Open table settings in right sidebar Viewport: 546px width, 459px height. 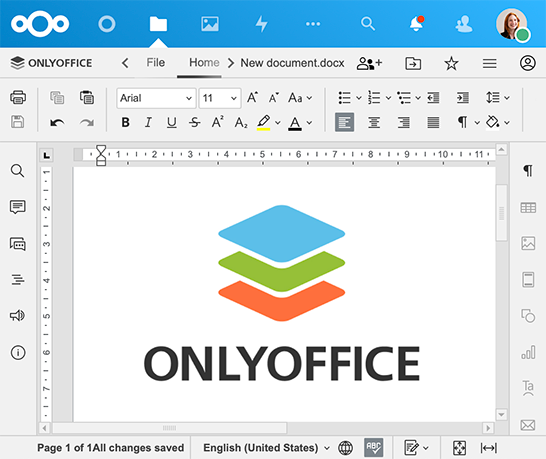pyautogui.click(x=528, y=208)
